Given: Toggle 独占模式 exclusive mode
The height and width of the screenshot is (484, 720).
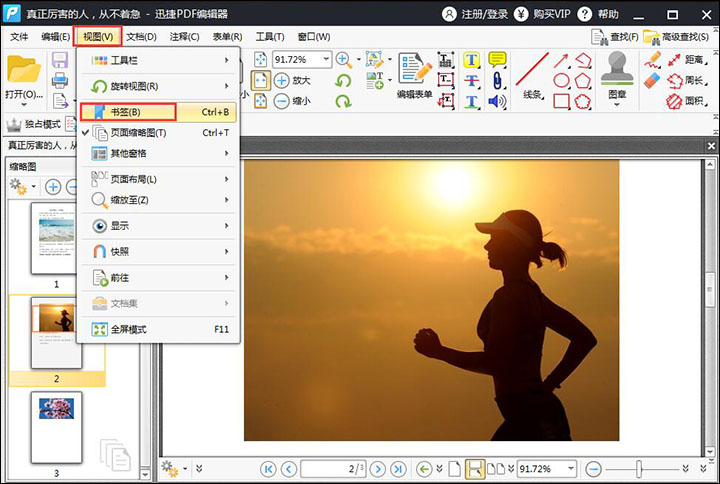Looking at the screenshot, I should (x=34, y=124).
